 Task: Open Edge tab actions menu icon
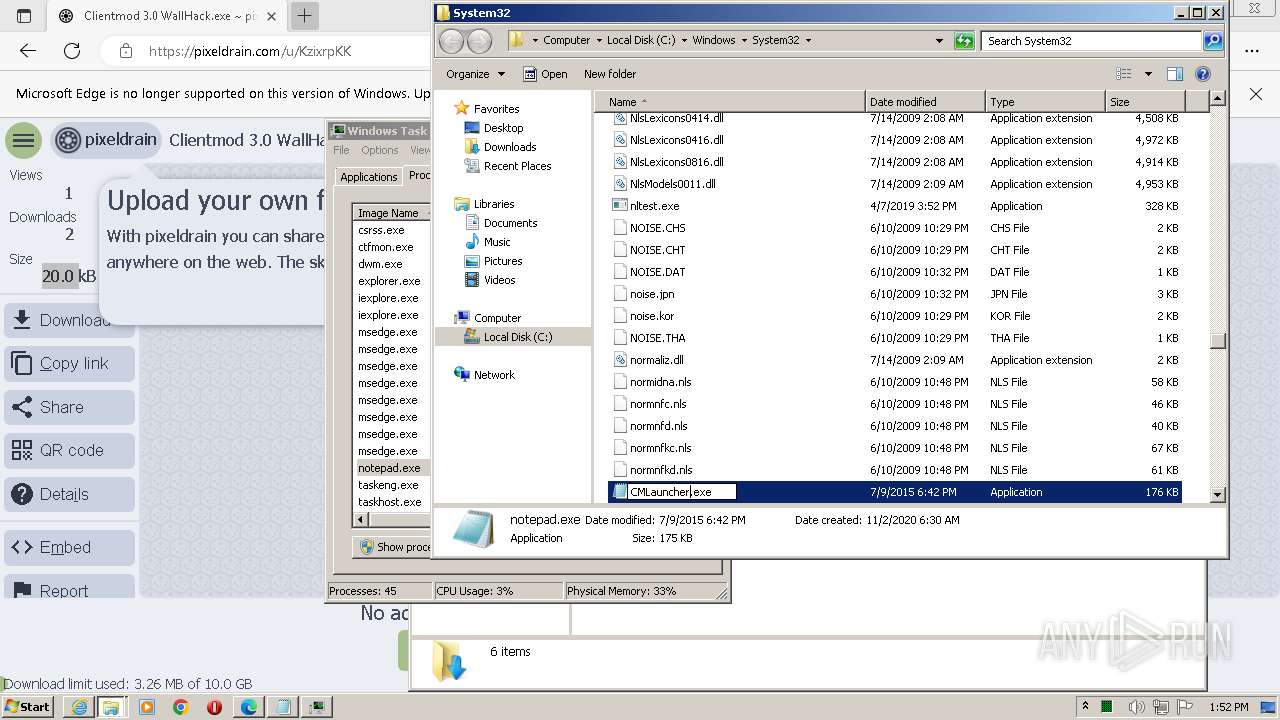click(x=24, y=16)
